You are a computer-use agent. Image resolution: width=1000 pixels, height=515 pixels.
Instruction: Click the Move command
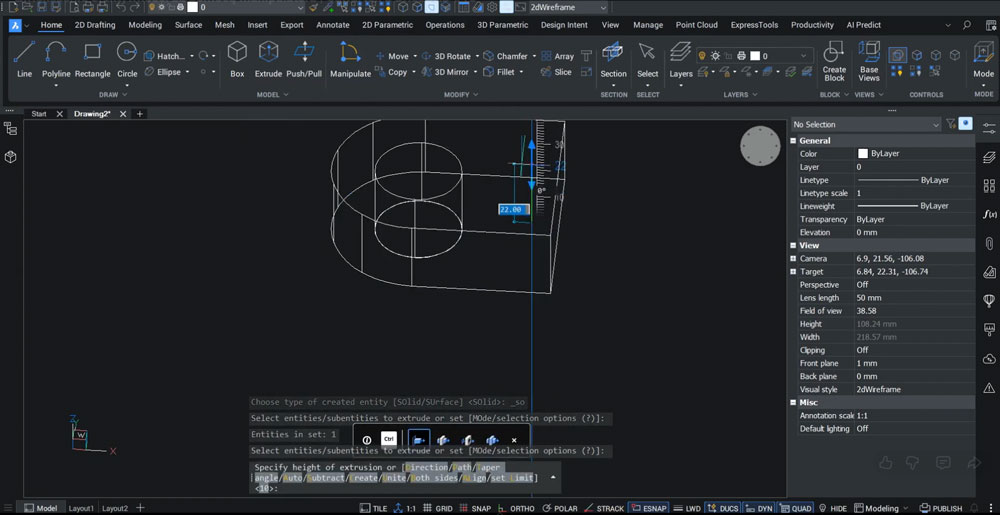point(392,56)
